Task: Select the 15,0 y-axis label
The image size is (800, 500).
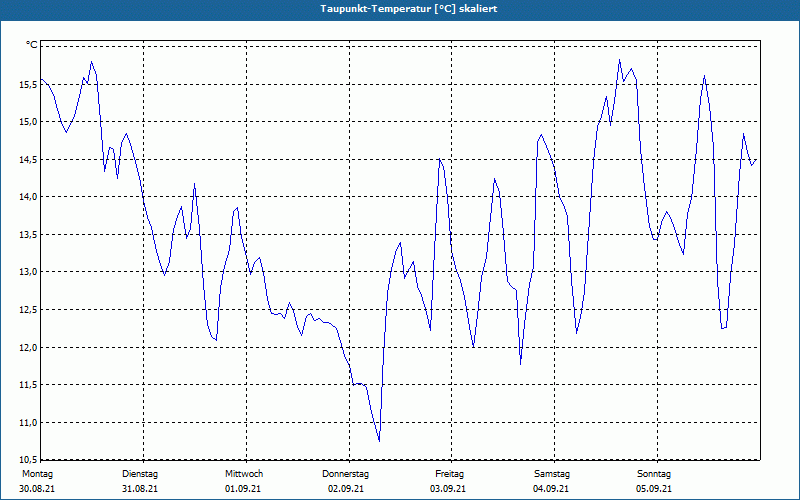Action: [28, 122]
